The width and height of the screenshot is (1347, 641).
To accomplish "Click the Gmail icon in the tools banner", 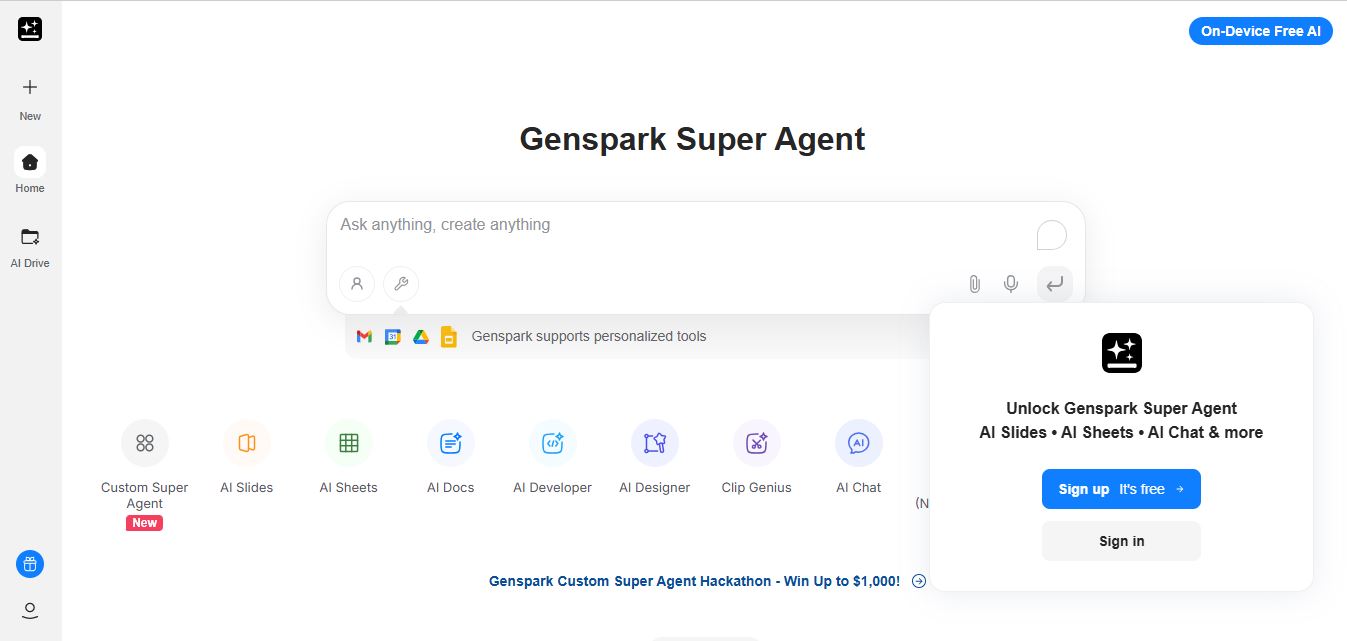I will point(364,336).
